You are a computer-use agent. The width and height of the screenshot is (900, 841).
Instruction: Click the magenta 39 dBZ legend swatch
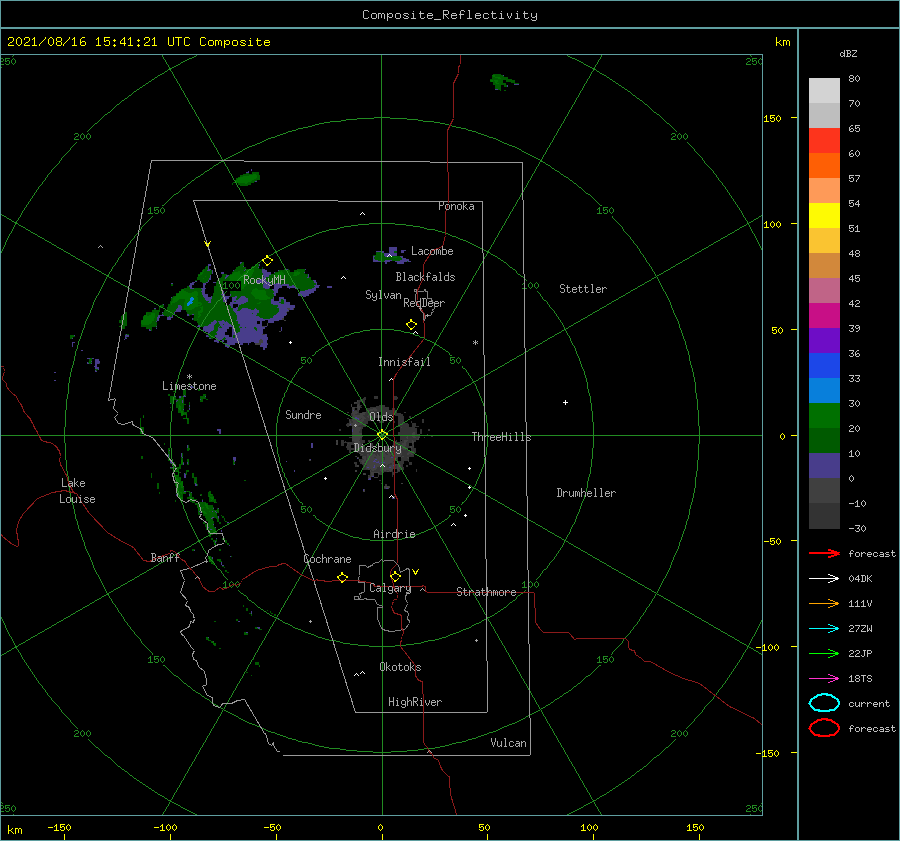pyautogui.click(x=824, y=315)
